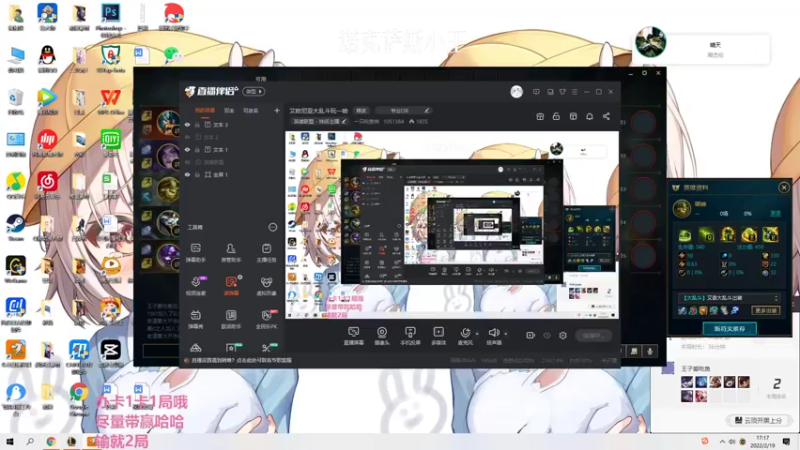
Task: Add a 直播弹幕 source
Action: (354, 336)
